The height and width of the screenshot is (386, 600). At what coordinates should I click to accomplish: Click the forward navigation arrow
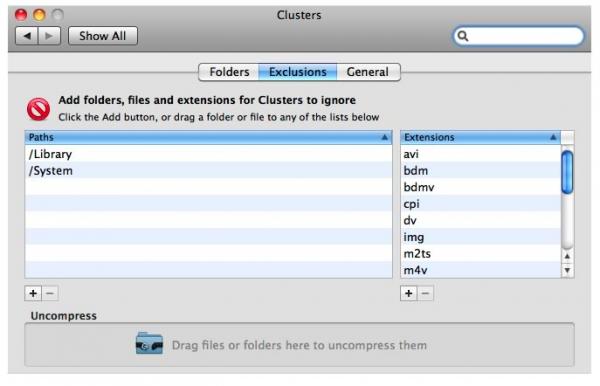[x=49, y=36]
